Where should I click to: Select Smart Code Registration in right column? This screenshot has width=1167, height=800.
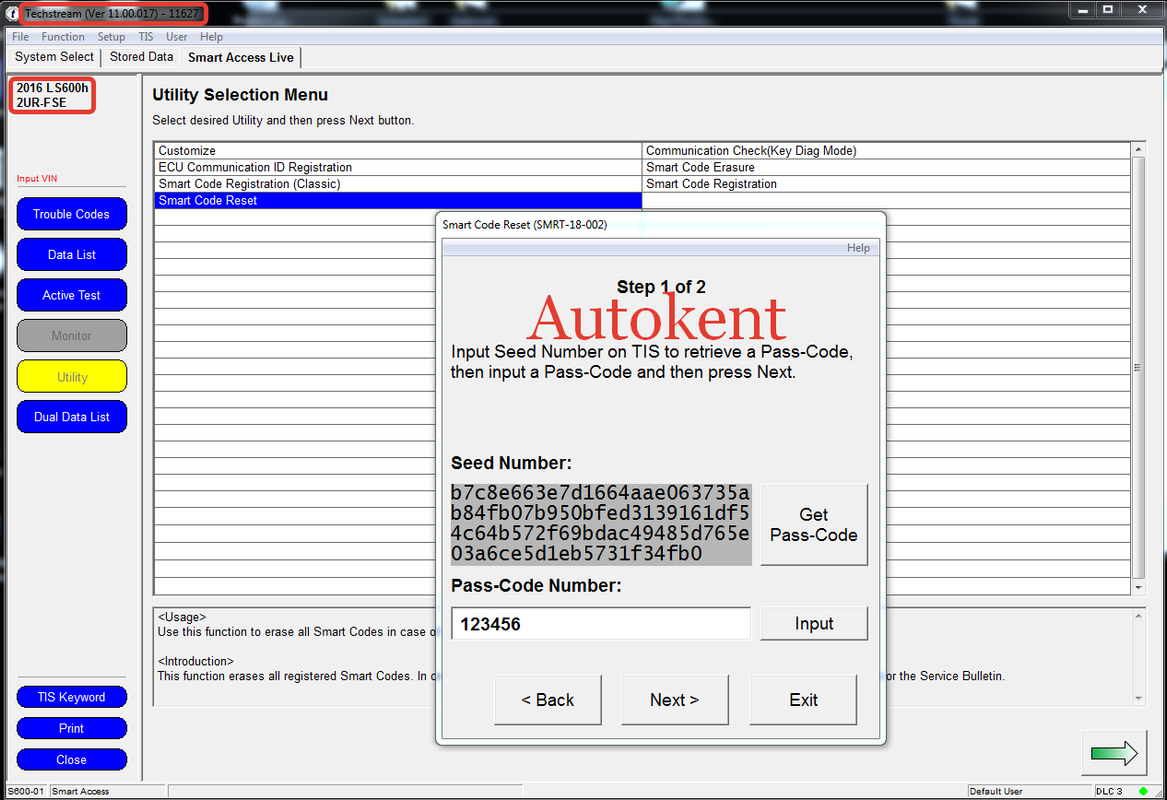(886, 184)
